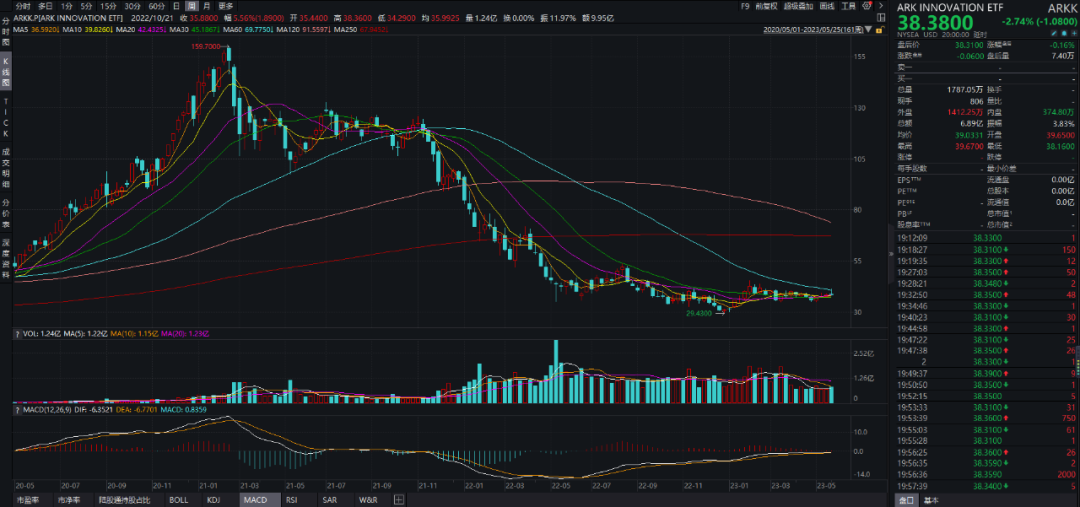Viewport: 1080px width, 507px height.
Task: Click the MA5 value label
Action: click(37, 30)
